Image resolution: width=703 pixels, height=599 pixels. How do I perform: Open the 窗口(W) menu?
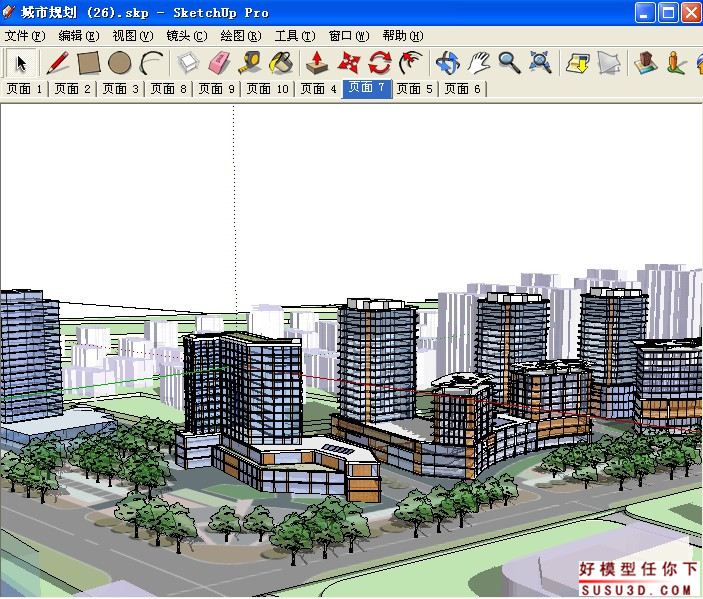349,35
